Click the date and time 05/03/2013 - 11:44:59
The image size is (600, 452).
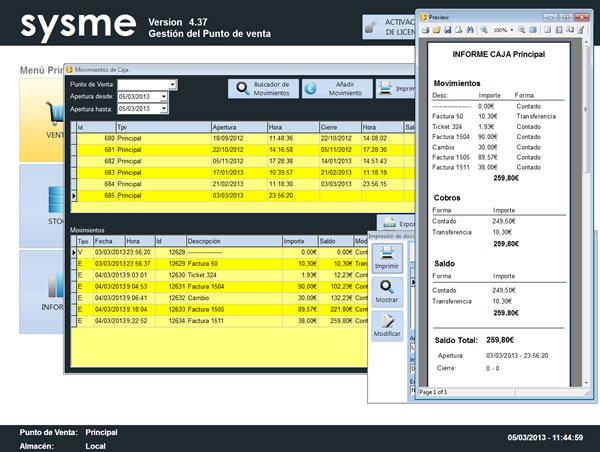click(545, 437)
